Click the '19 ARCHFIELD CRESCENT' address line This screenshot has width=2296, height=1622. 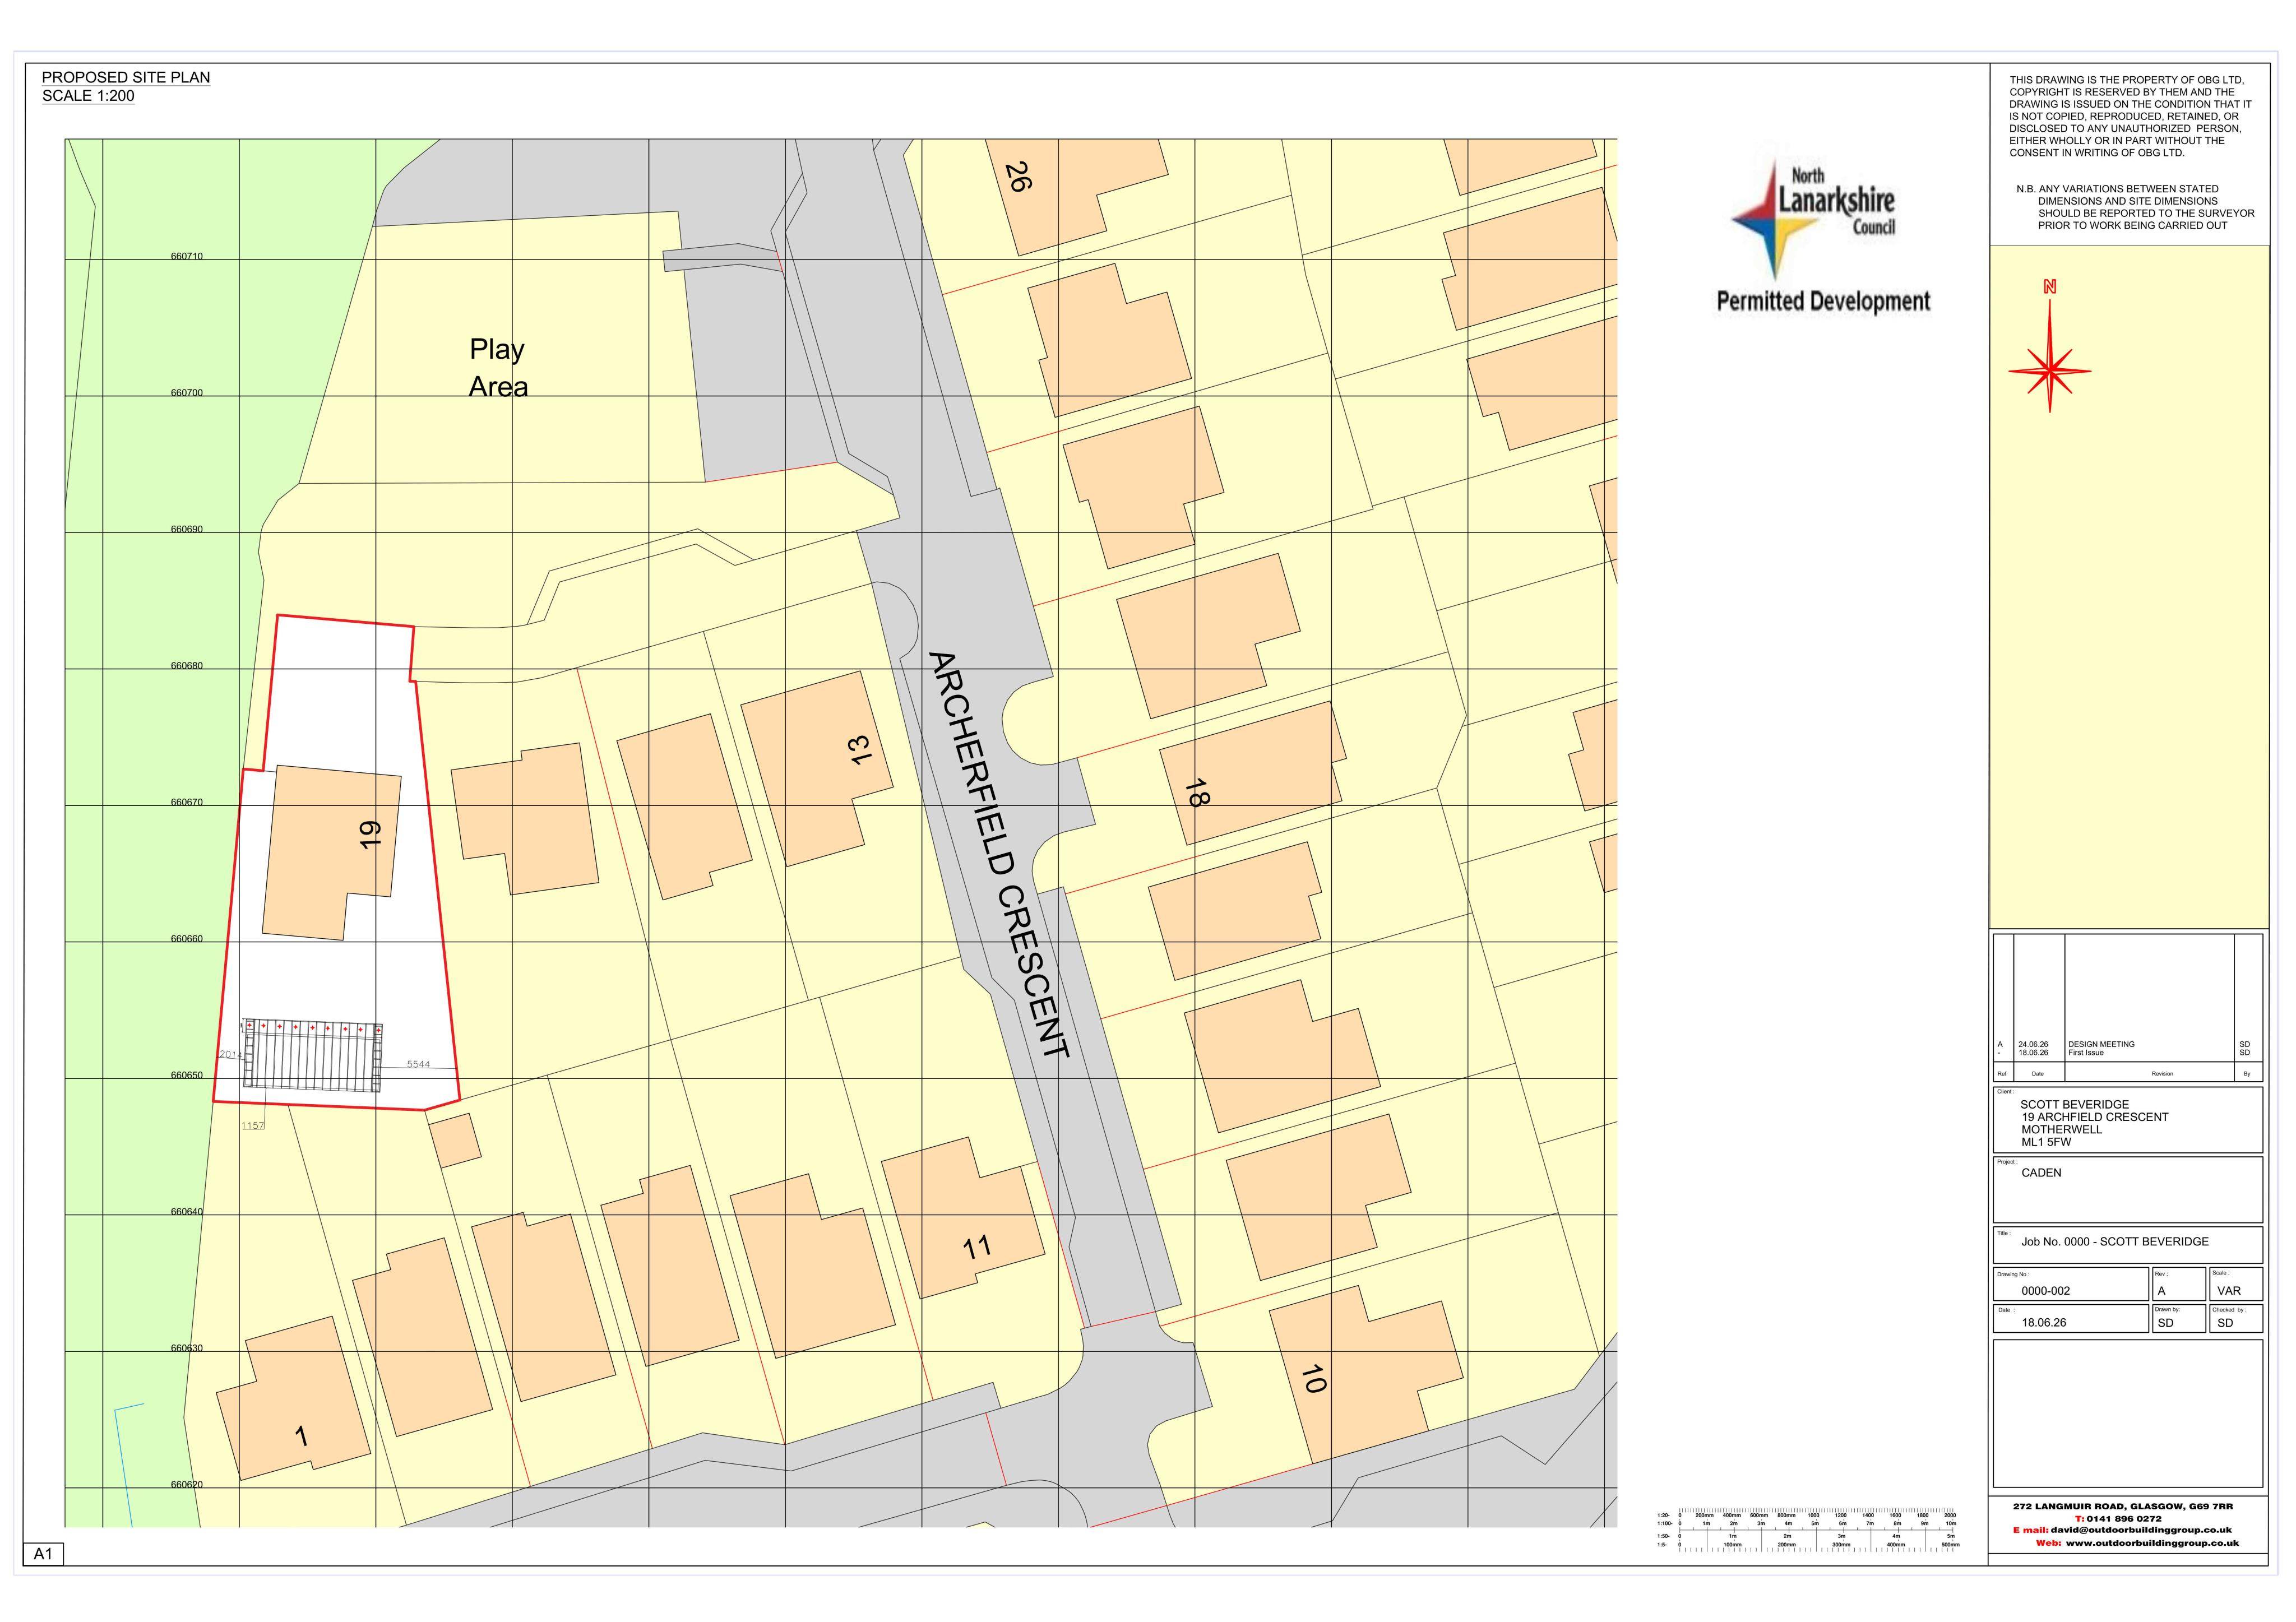click(2095, 1117)
